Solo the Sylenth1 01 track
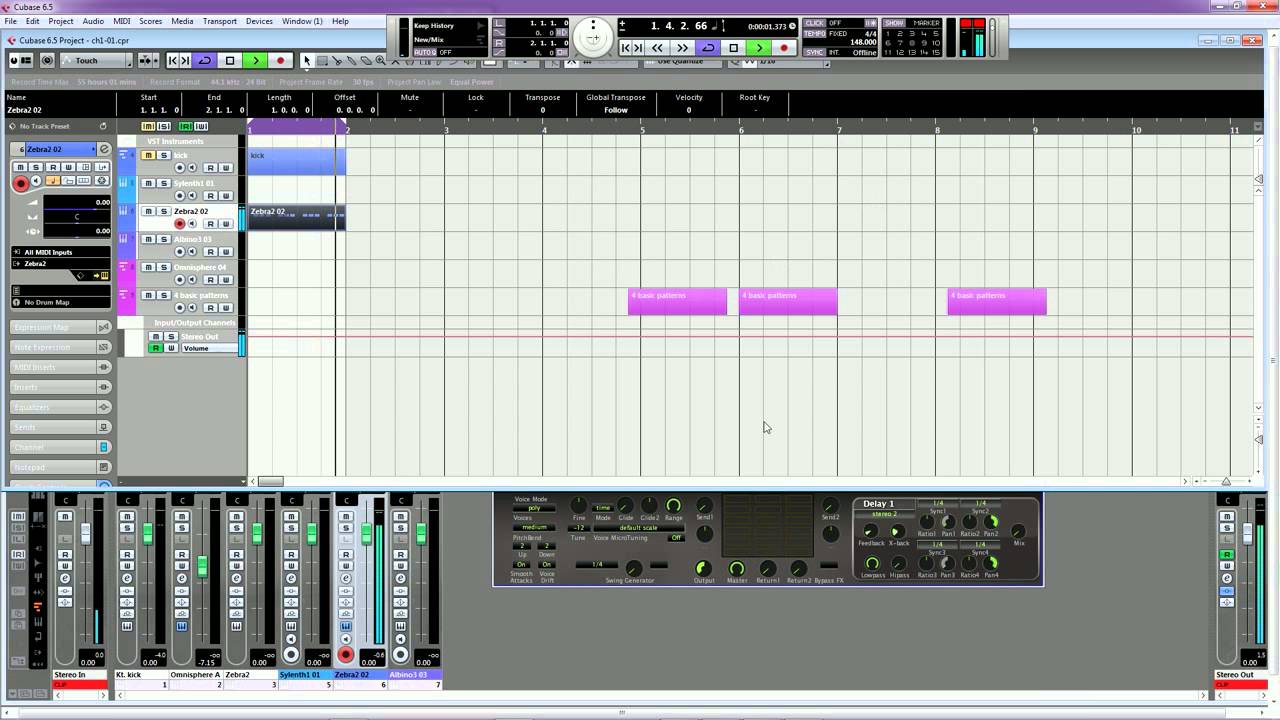This screenshot has width=1280, height=720. pyautogui.click(x=163, y=183)
